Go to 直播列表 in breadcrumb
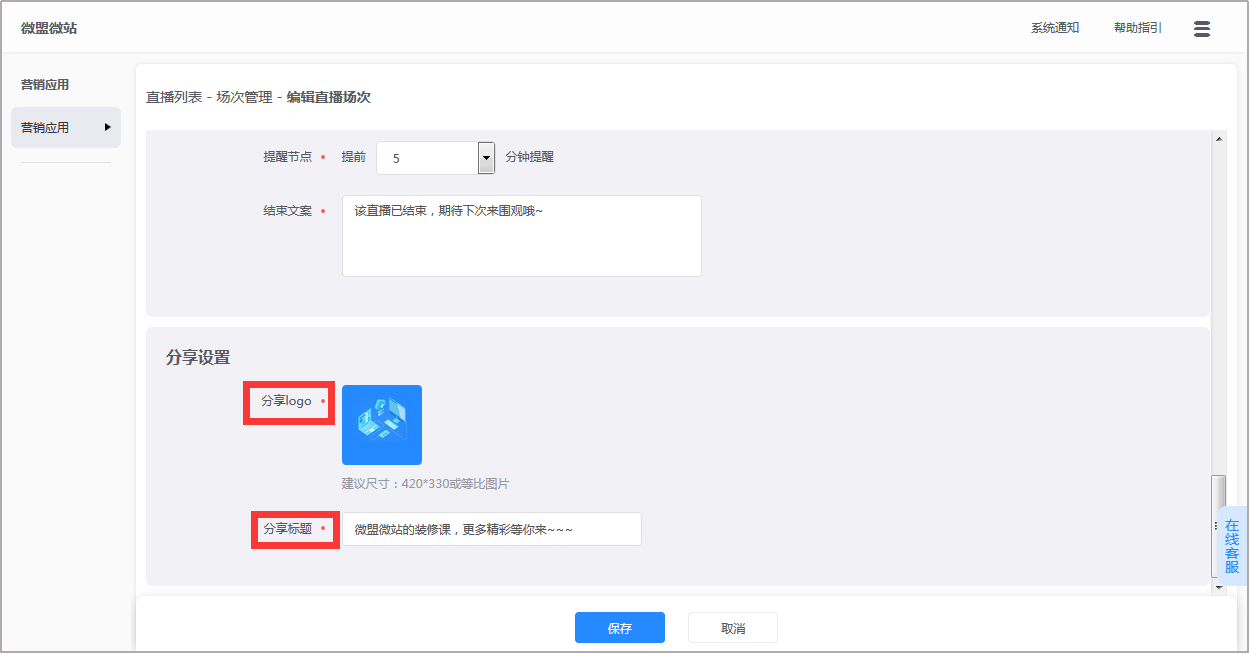Viewport: 1249px width, 655px height. (174, 97)
